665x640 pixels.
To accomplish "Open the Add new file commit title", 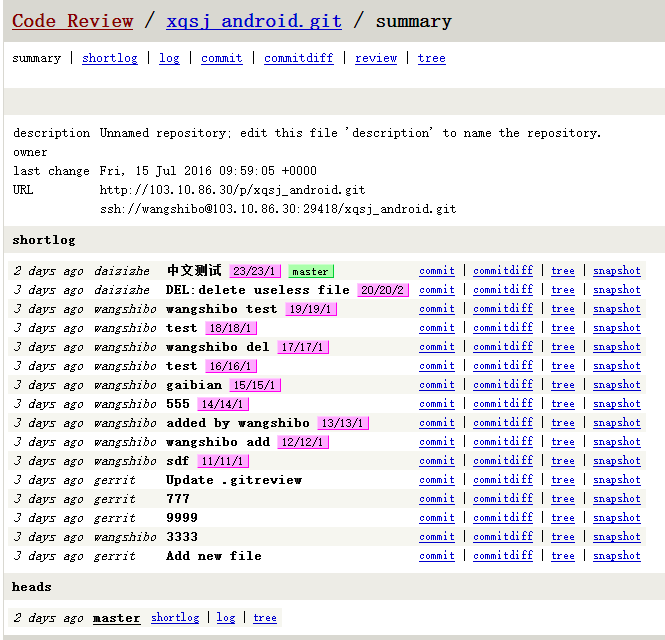I will pos(214,556).
